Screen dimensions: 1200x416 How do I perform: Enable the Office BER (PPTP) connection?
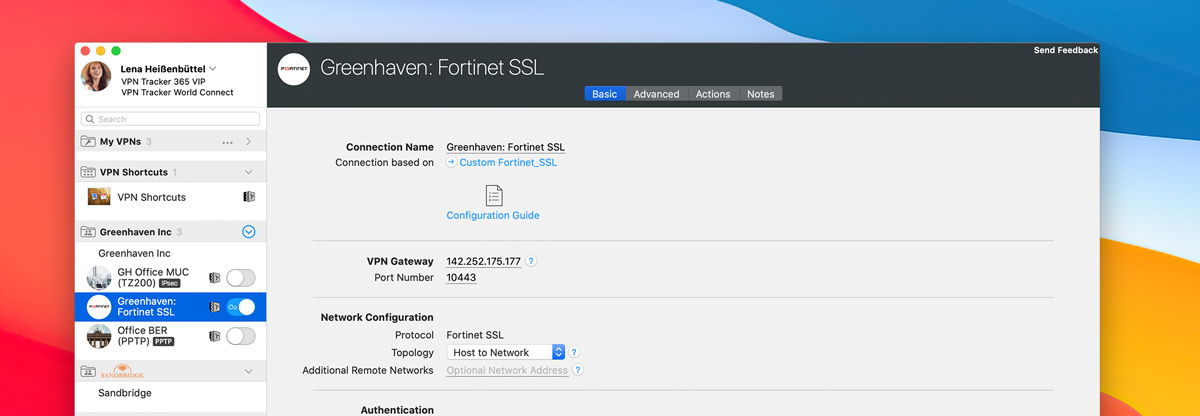point(240,336)
